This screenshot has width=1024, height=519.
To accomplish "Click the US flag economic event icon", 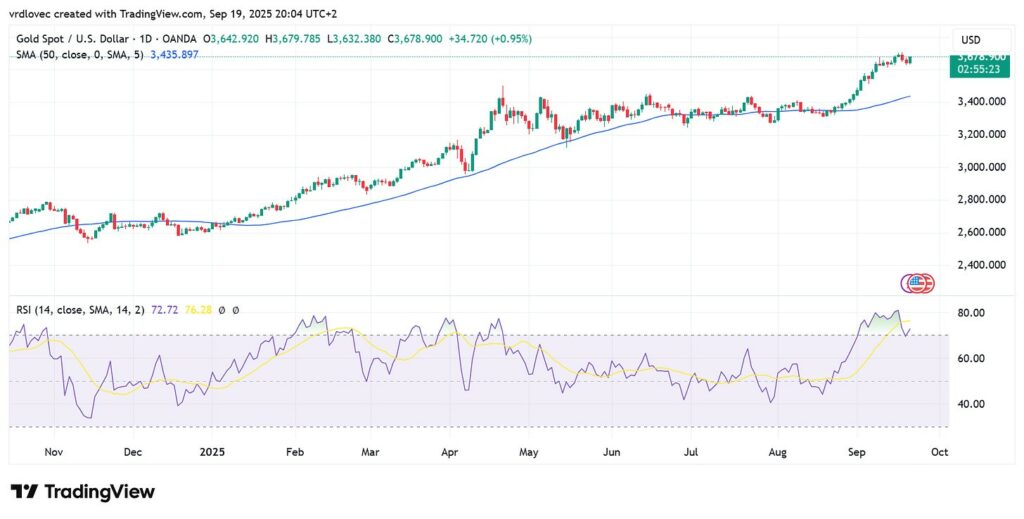I will [918, 283].
